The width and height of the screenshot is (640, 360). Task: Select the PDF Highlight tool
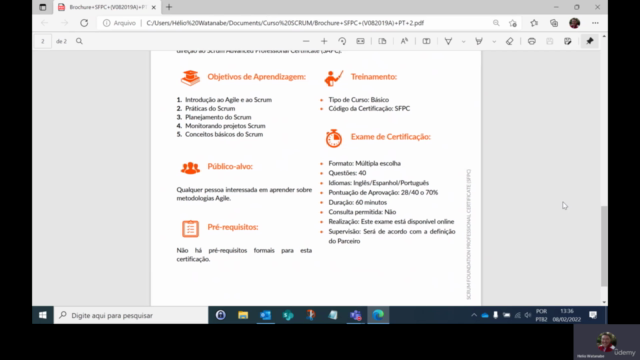479,41
